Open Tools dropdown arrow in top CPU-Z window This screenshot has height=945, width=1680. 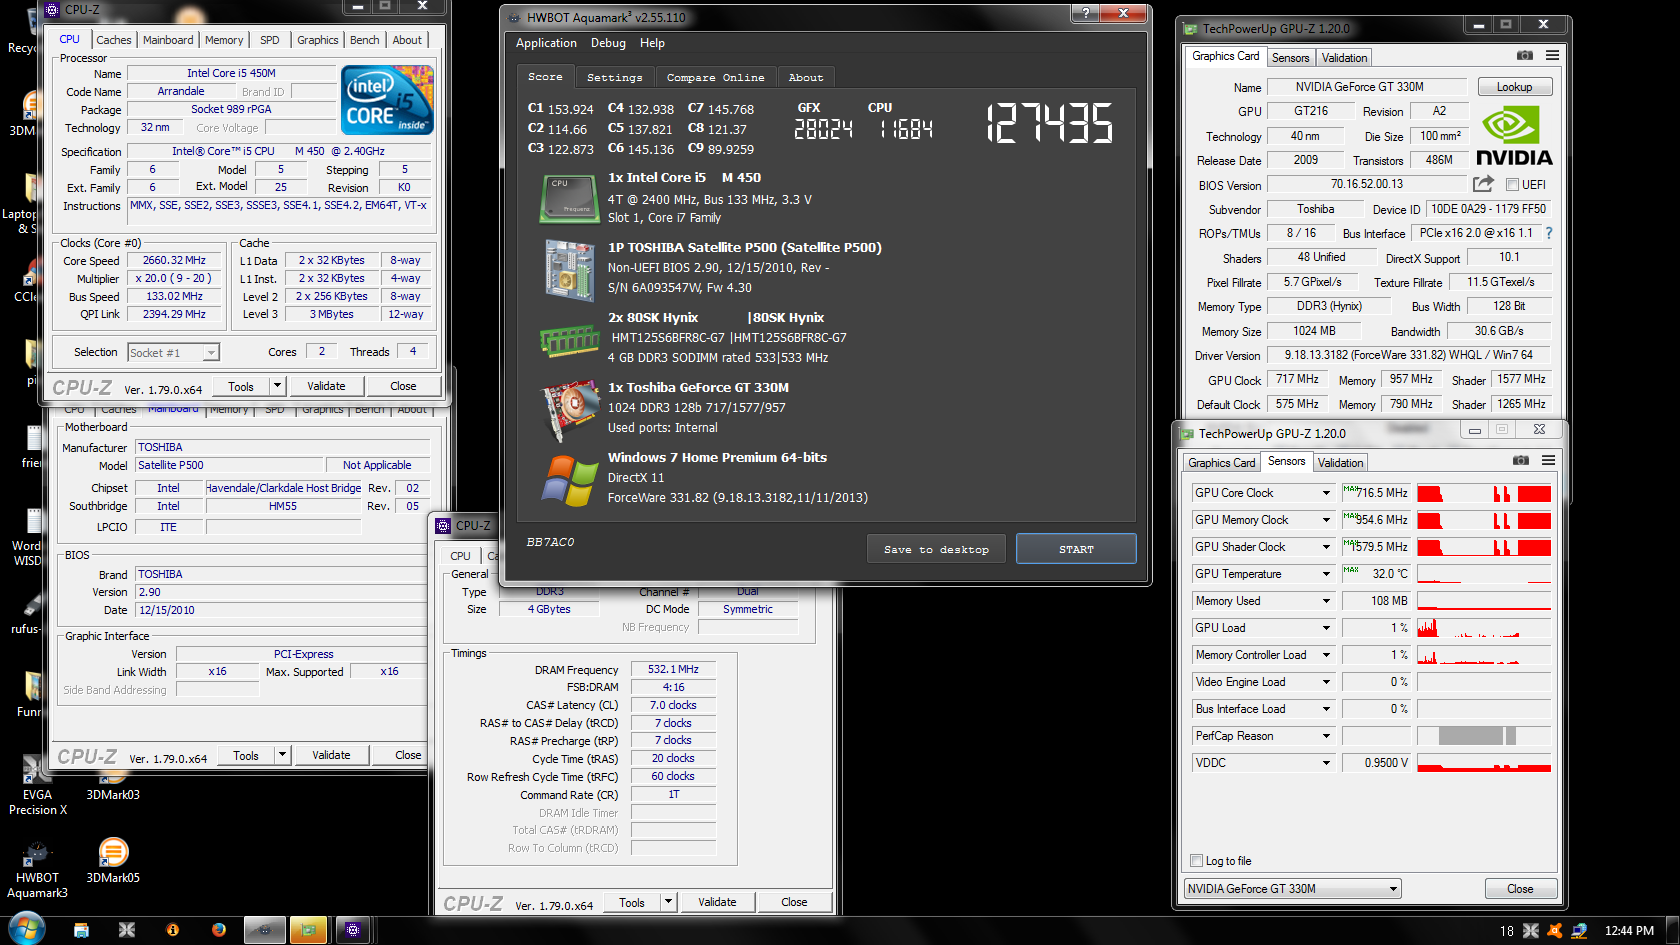tap(277, 386)
